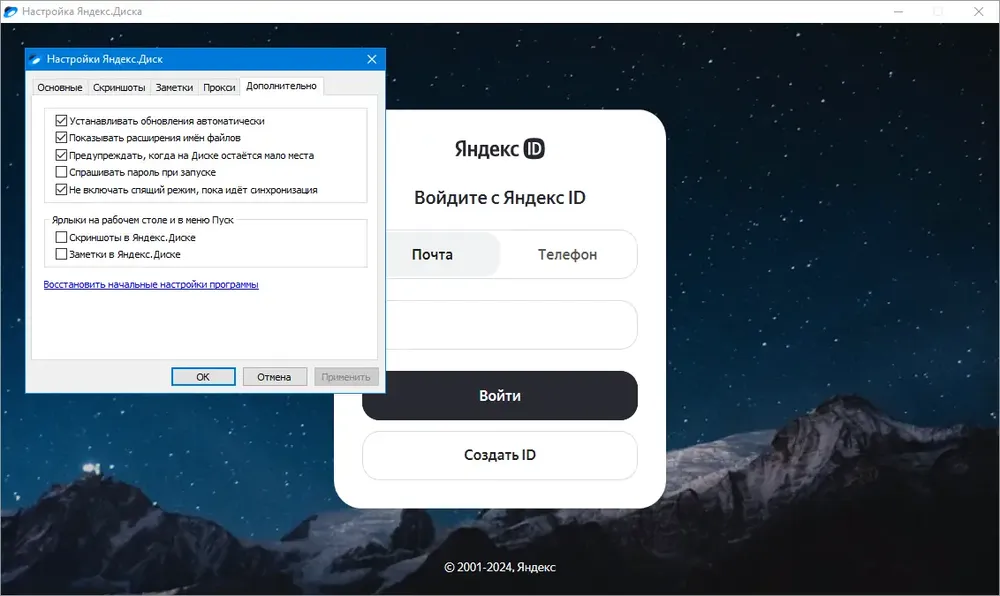
Task: Toggle low disk space warning checkbox
Action: coord(61,155)
